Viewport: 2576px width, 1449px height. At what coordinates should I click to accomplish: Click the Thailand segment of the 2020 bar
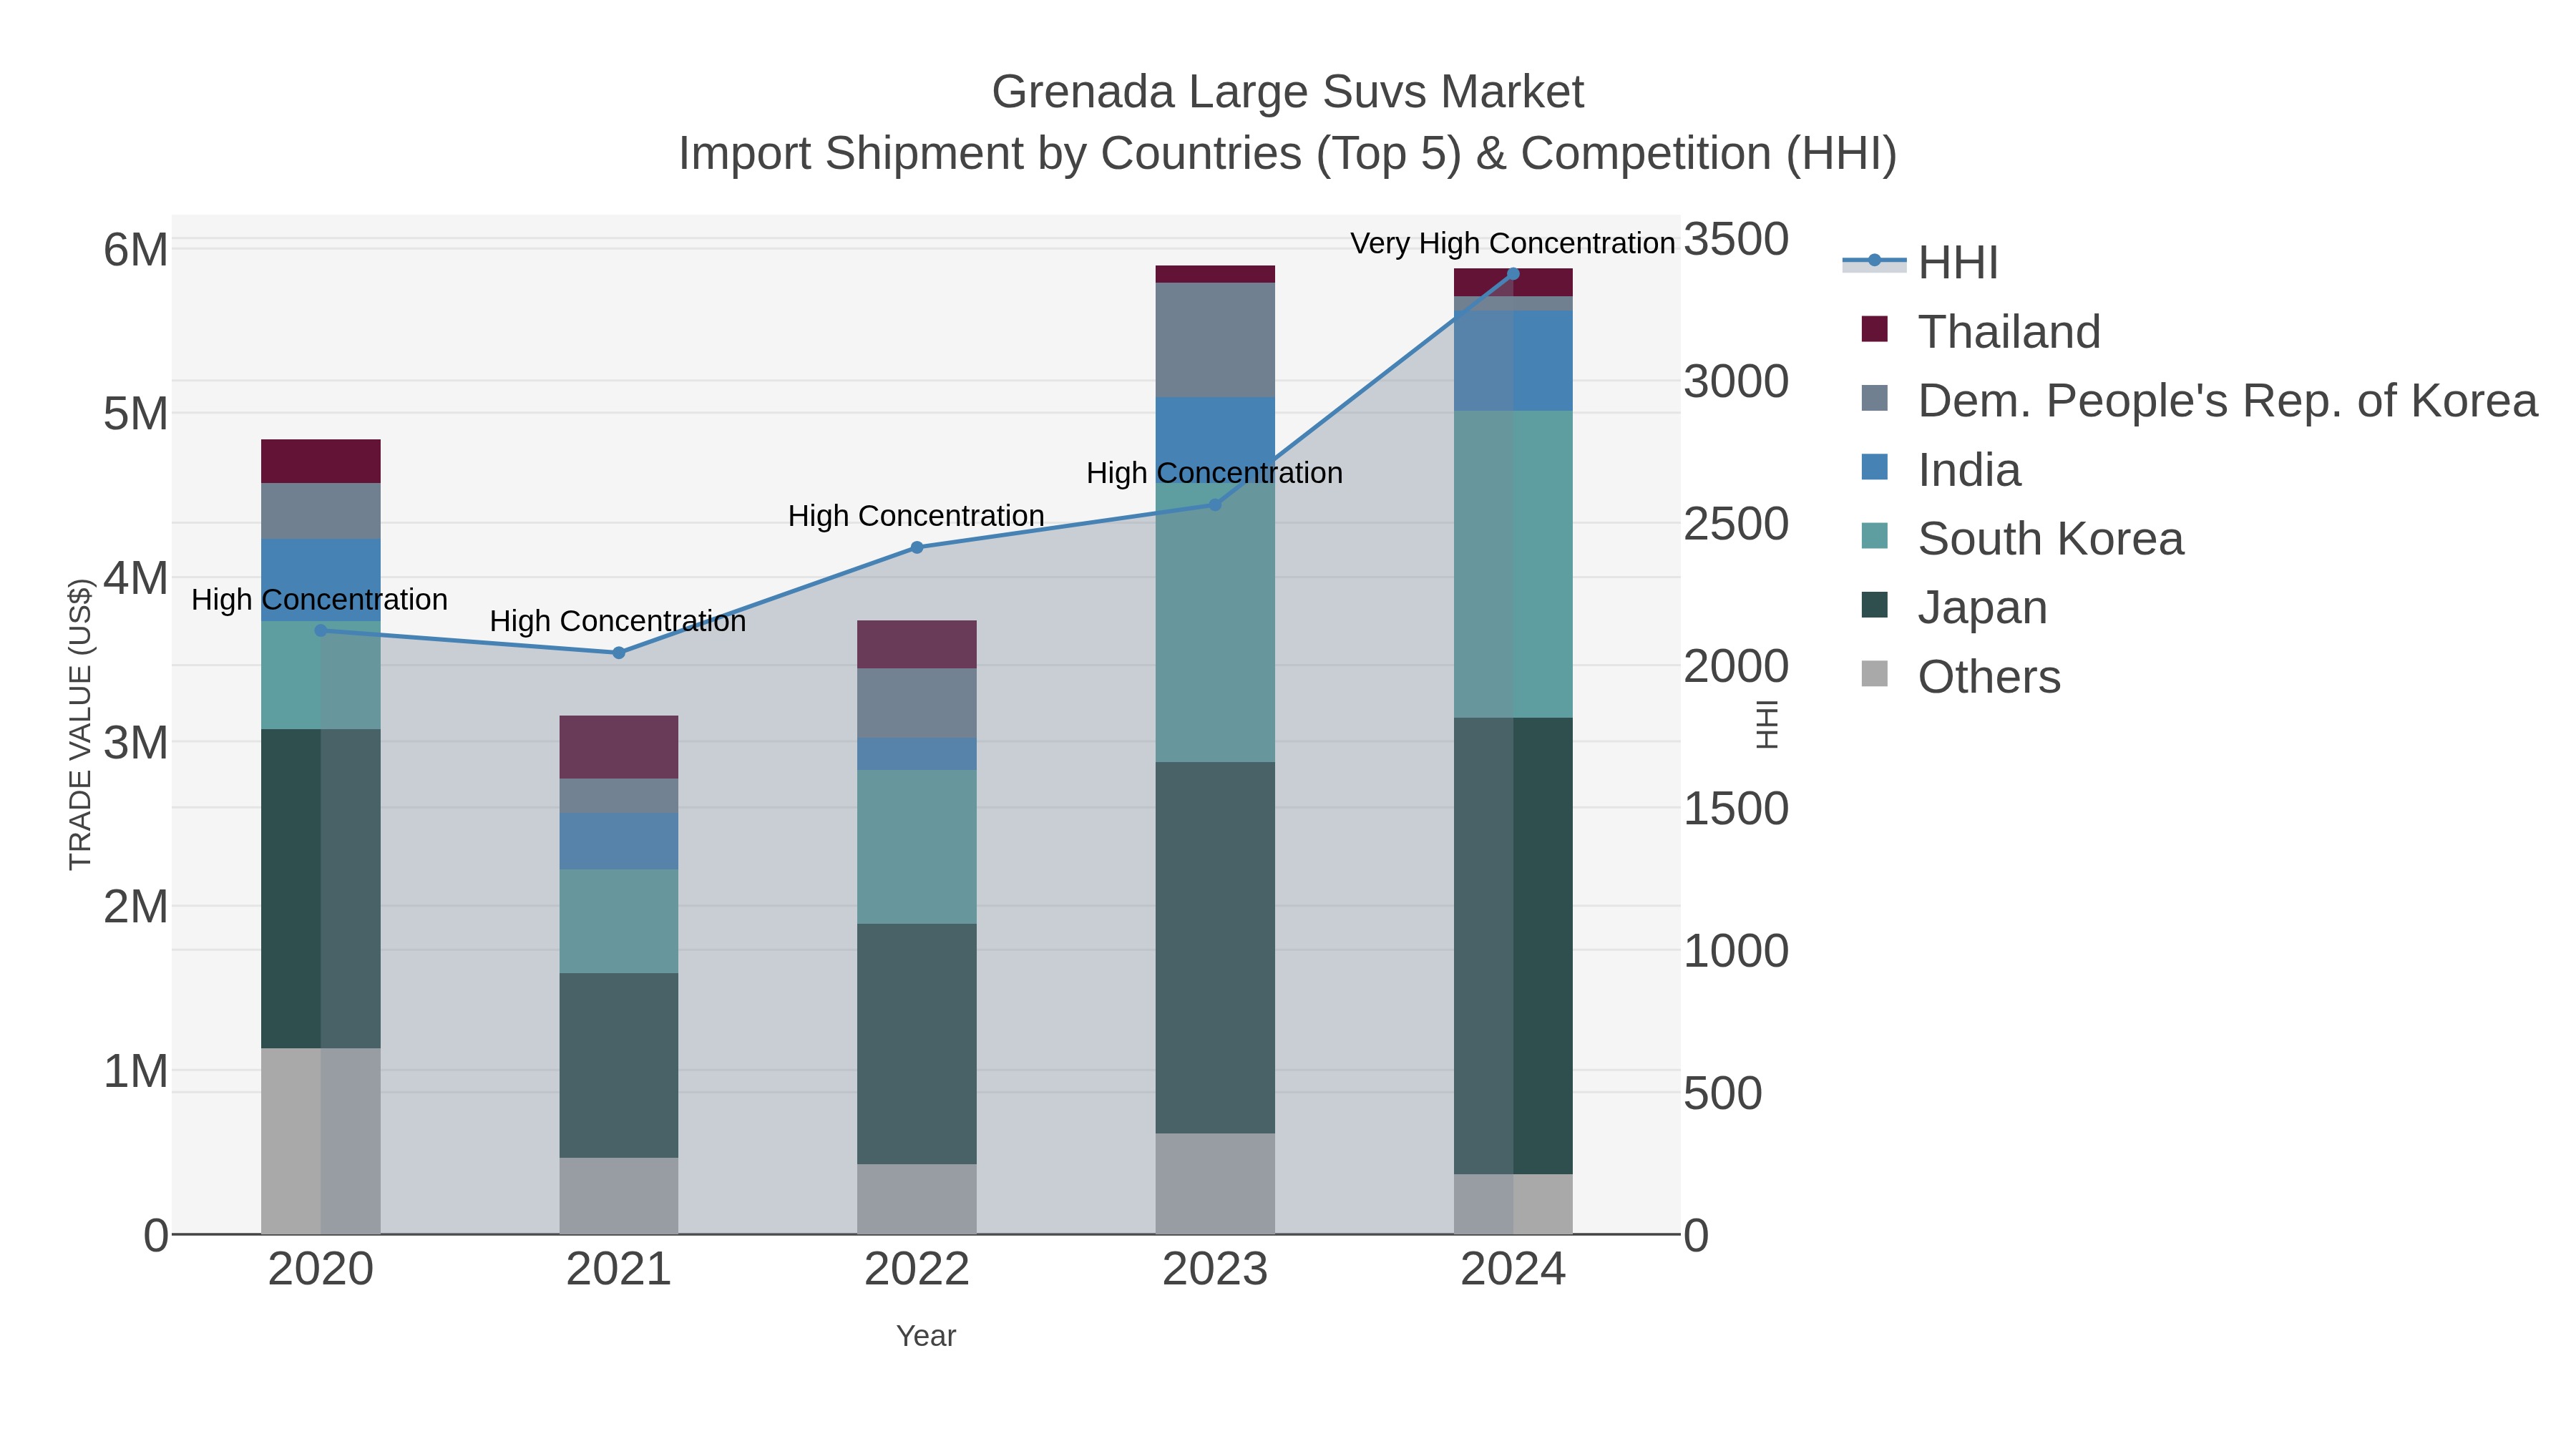tap(321, 462)
